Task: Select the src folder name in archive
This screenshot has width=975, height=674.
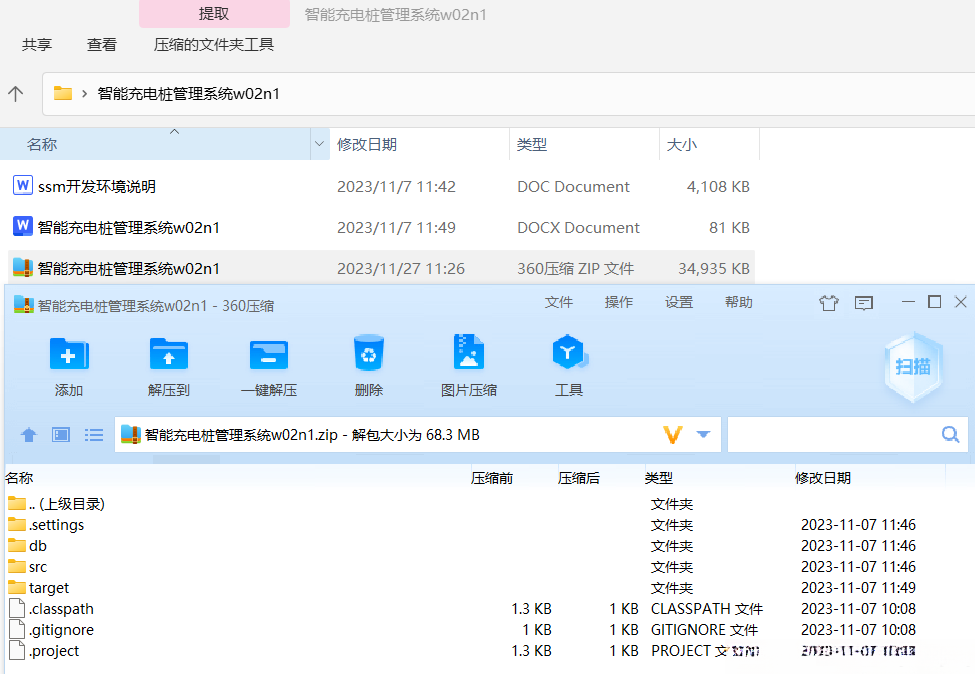Action: coord(38,566)
